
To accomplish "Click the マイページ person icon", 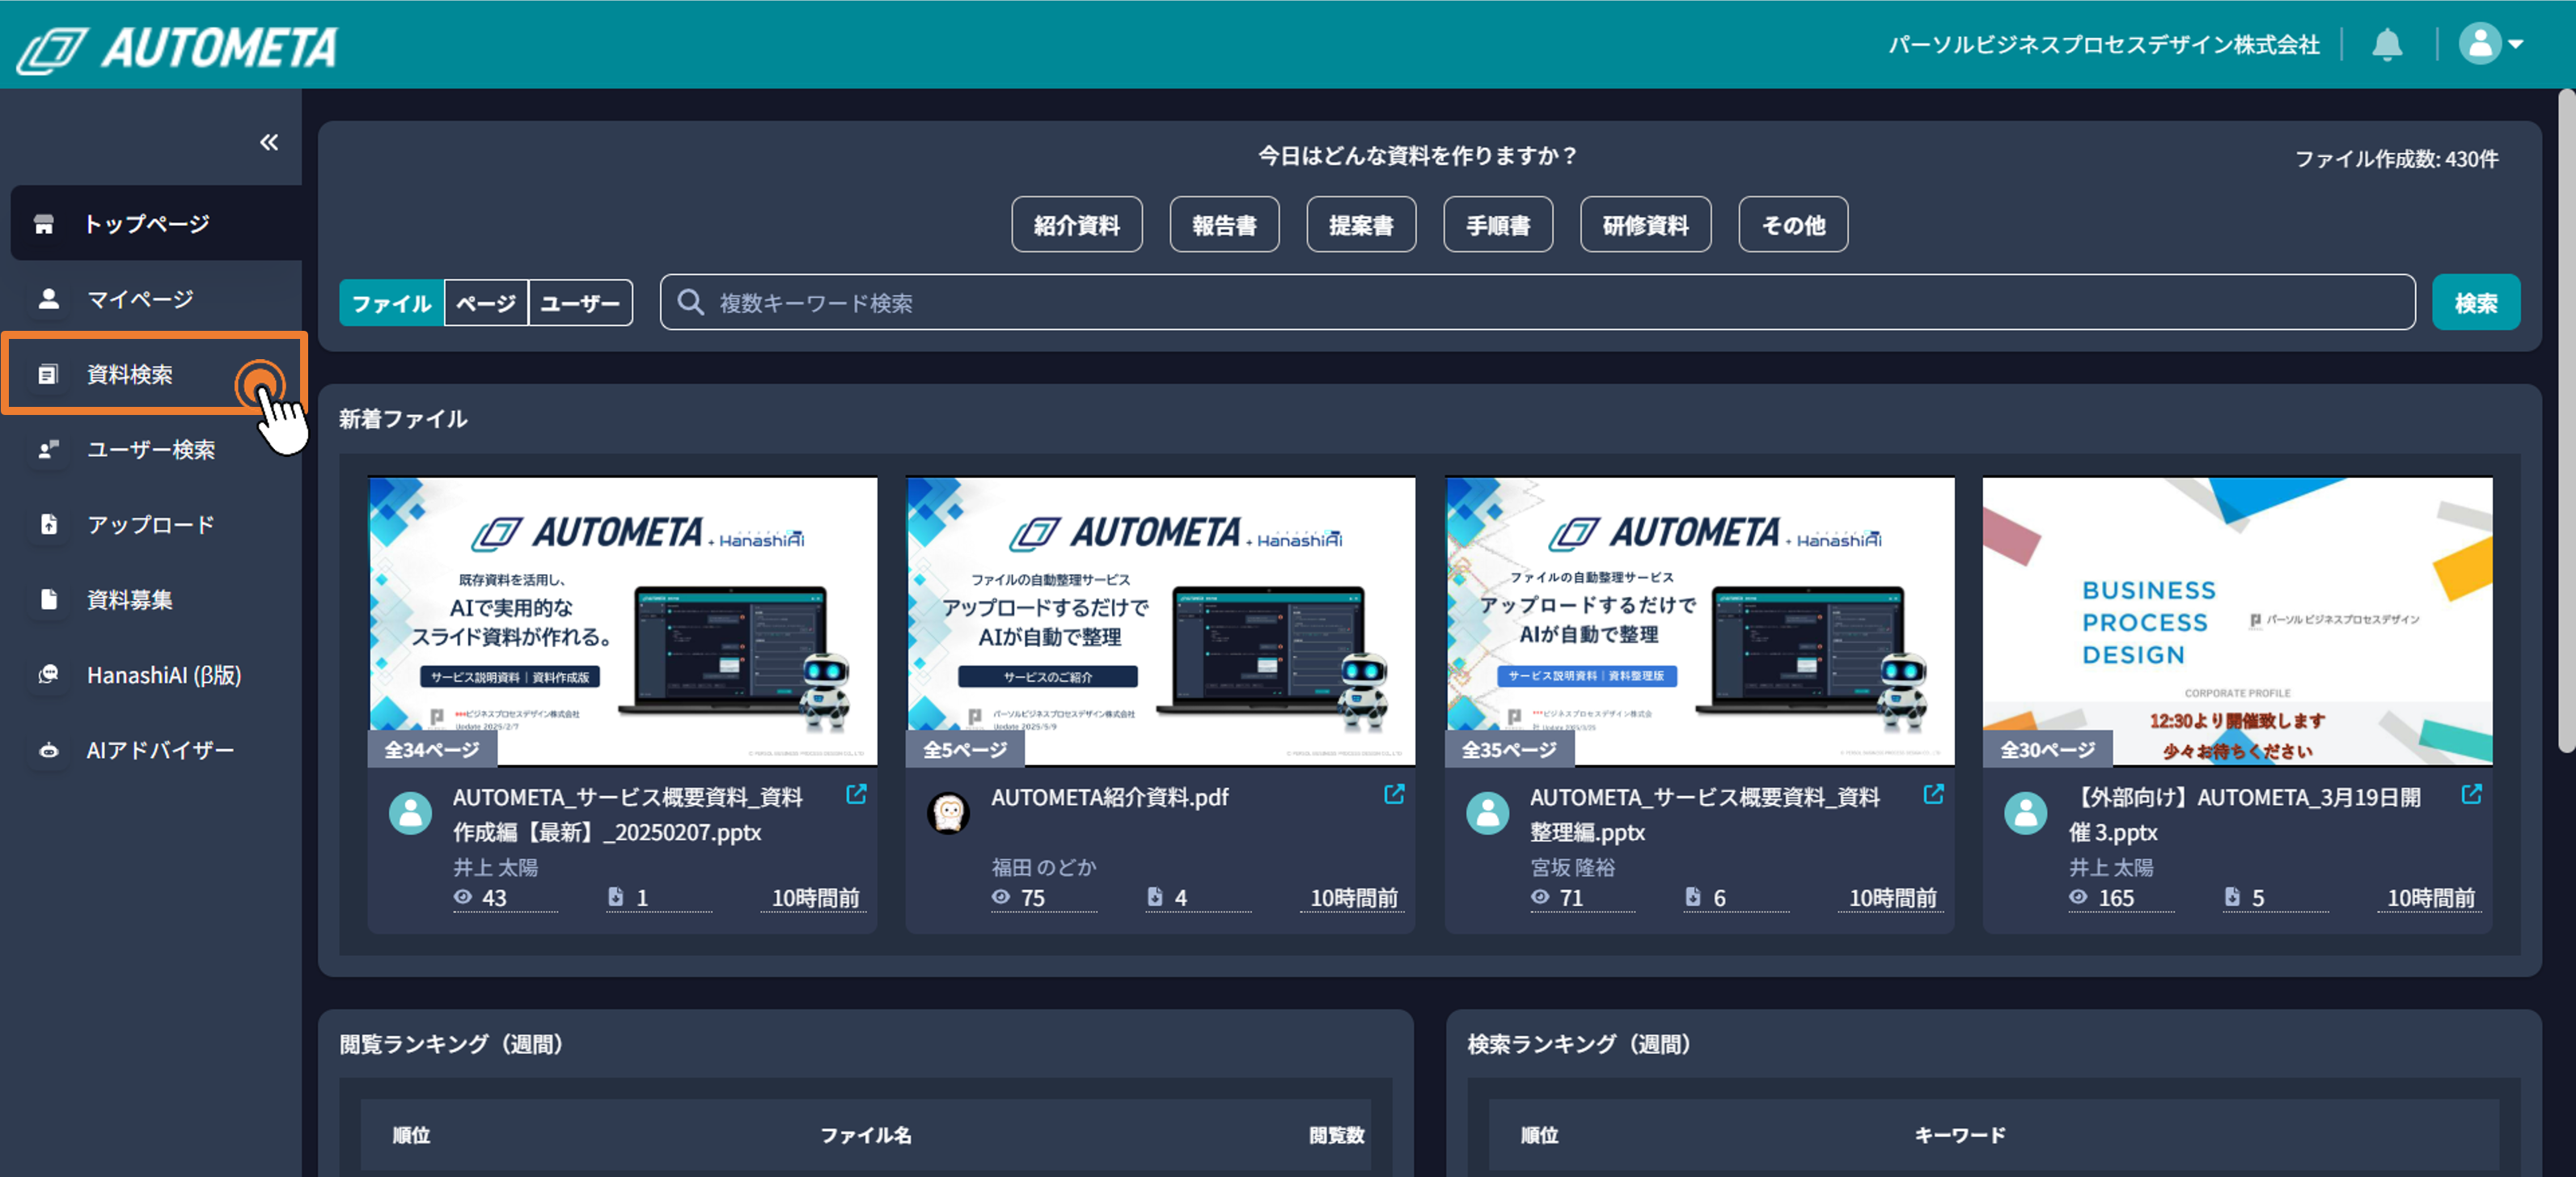I will 48,298.
